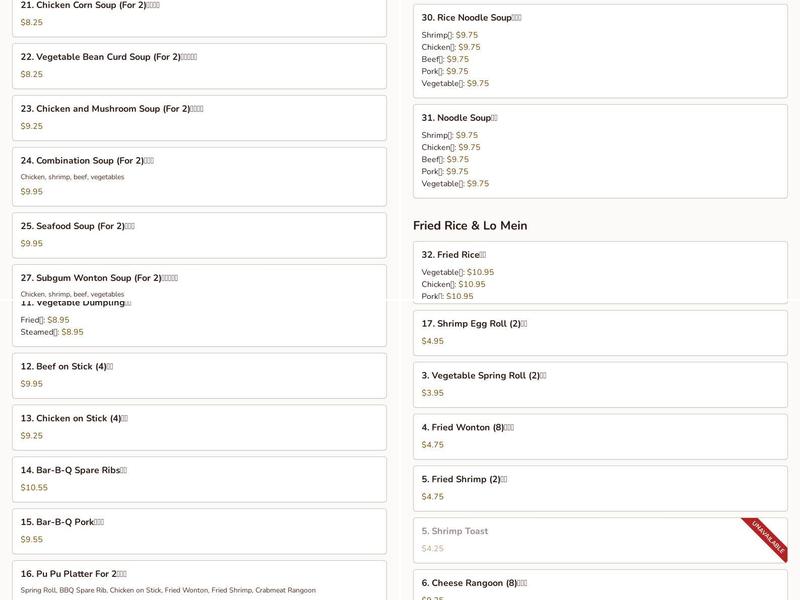Open the Chicken Corn Soup item

click(x=199, y=18)
